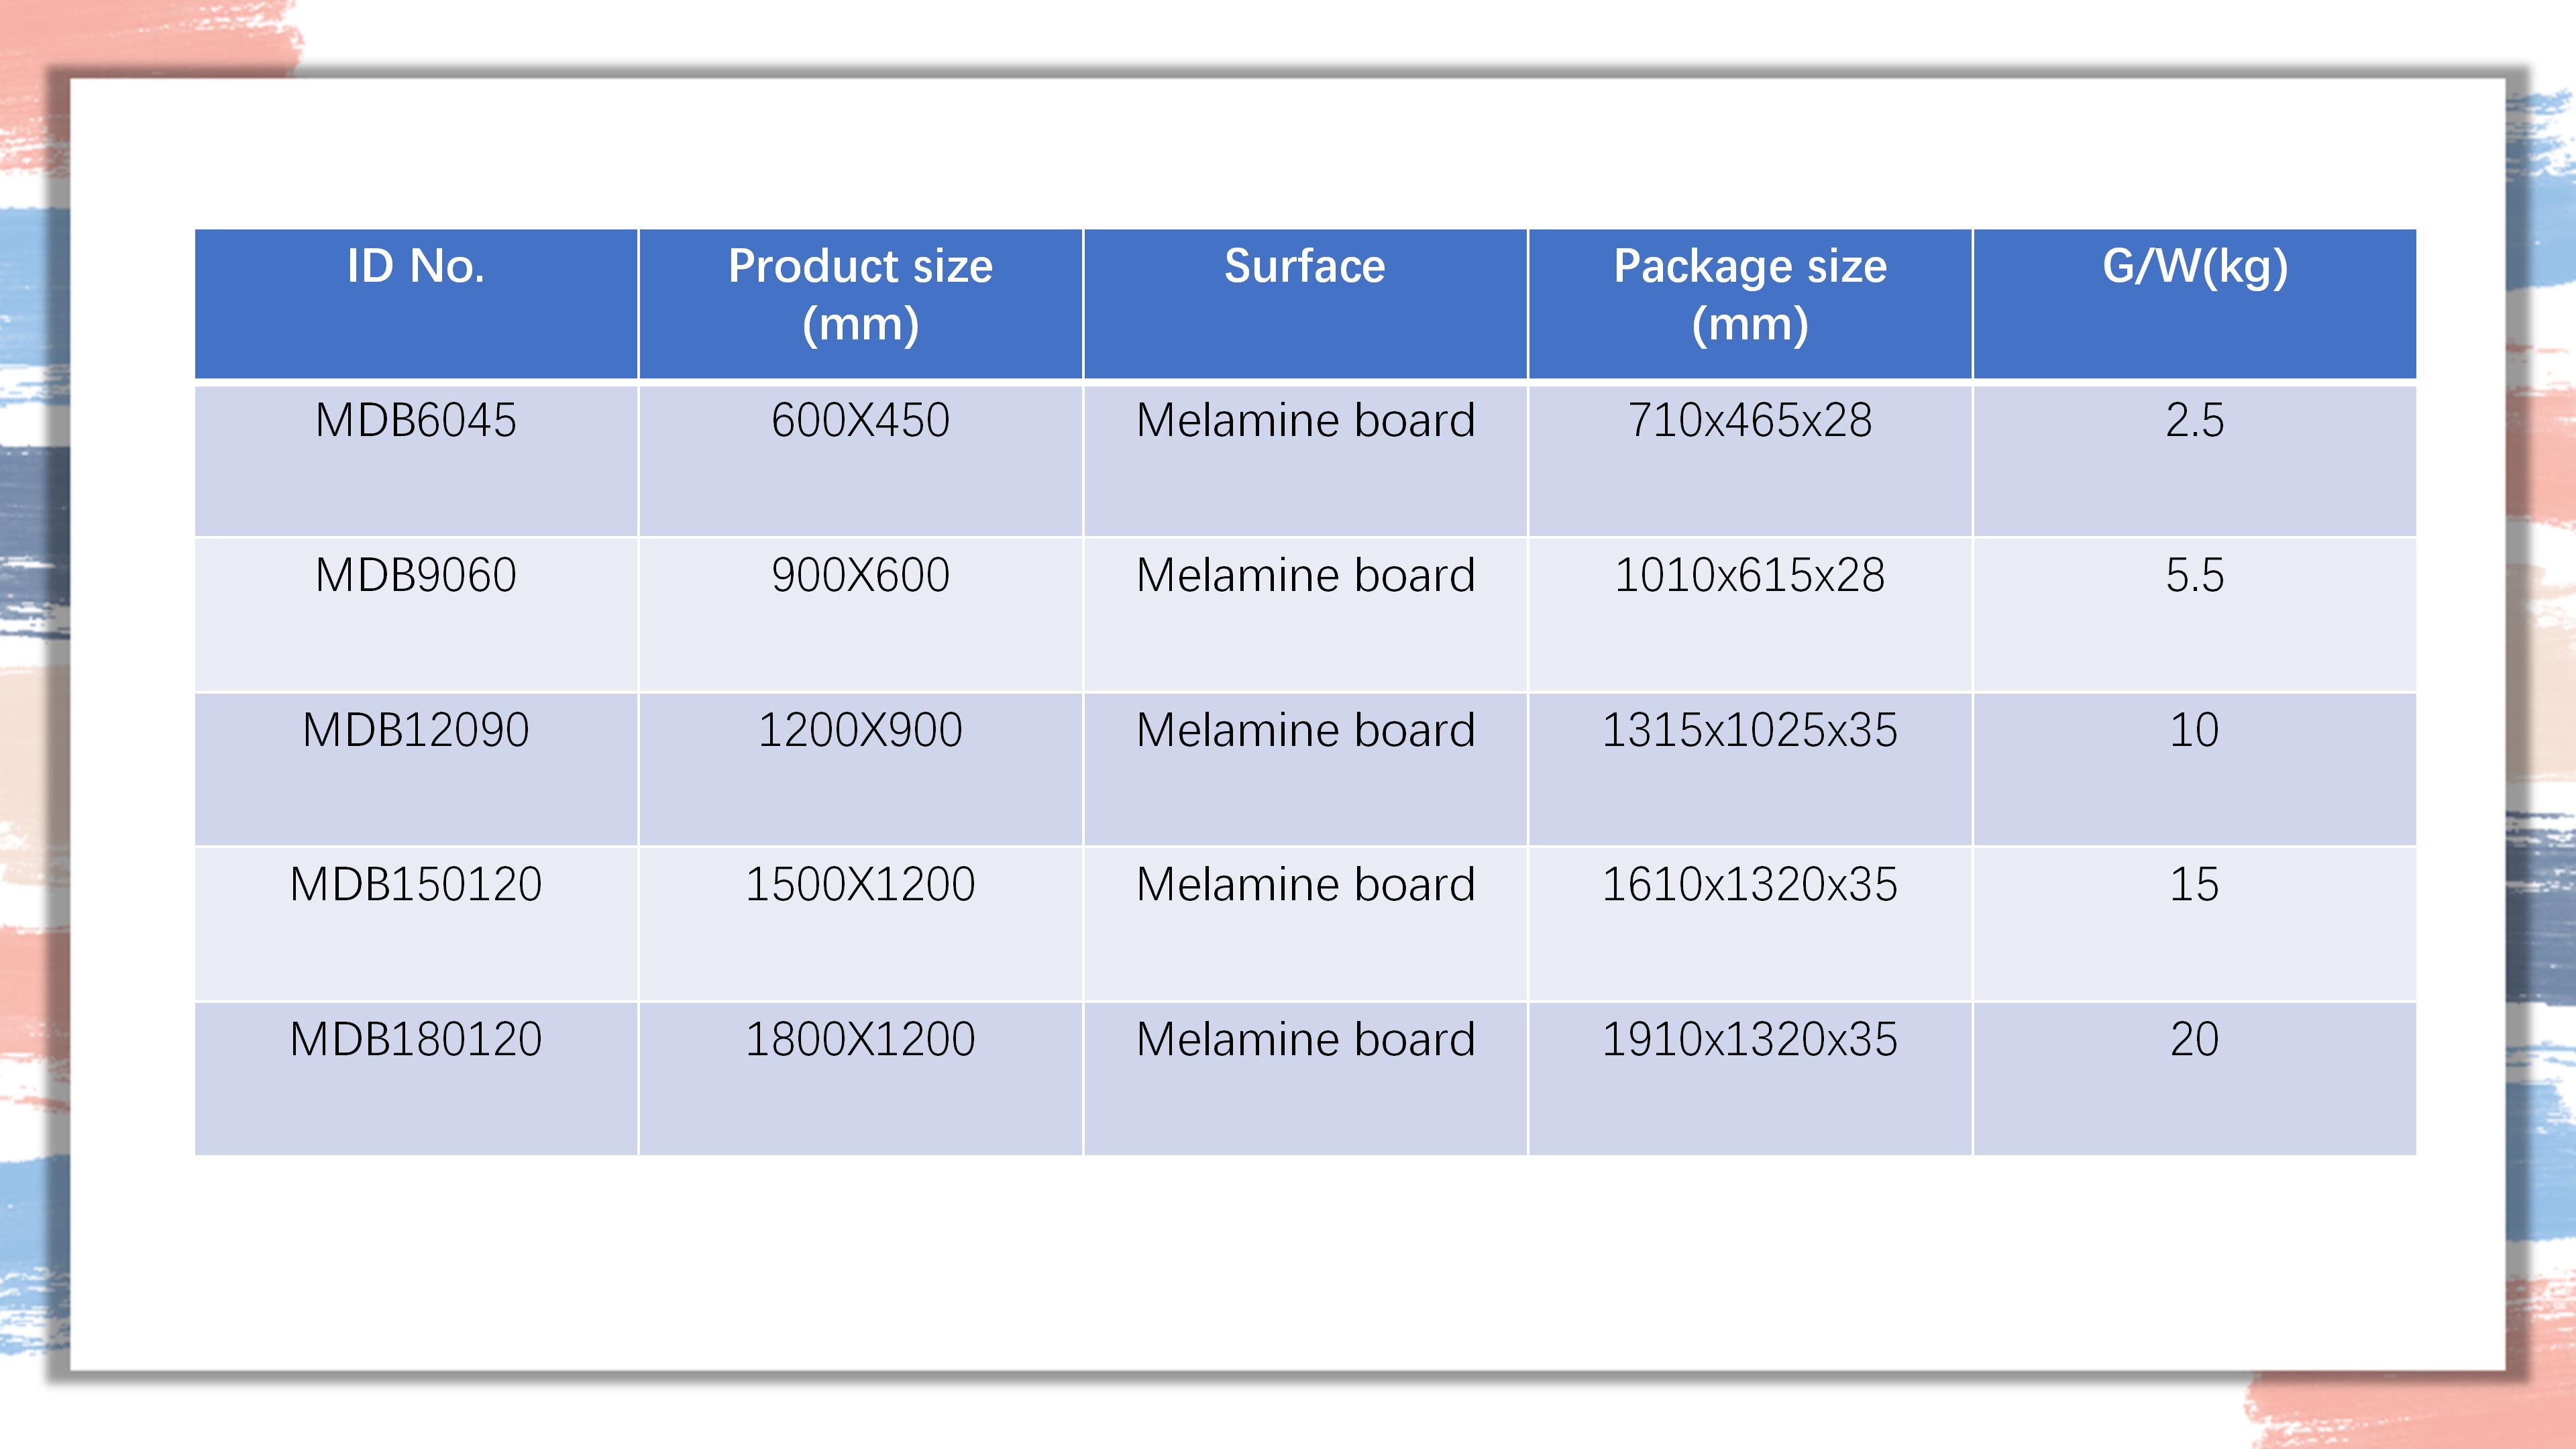
Task: Select the MDB150120 ID cell
Action: (416, 924)
